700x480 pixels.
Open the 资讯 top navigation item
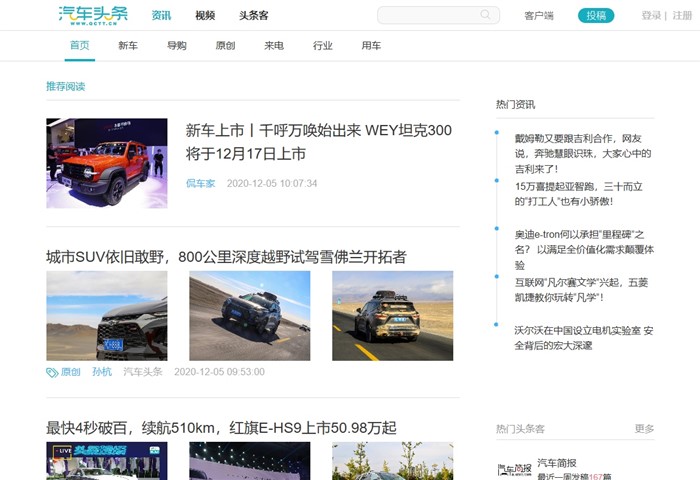161,16
